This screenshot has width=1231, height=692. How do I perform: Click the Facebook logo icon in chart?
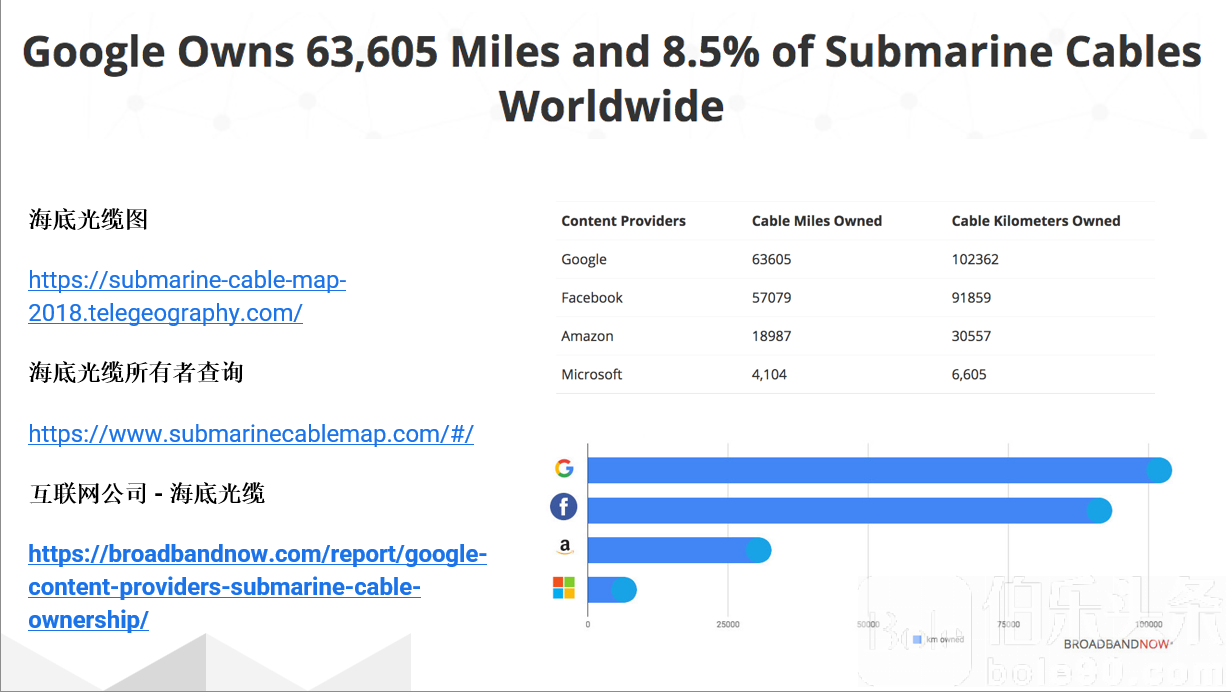click(x=564, y=507)
